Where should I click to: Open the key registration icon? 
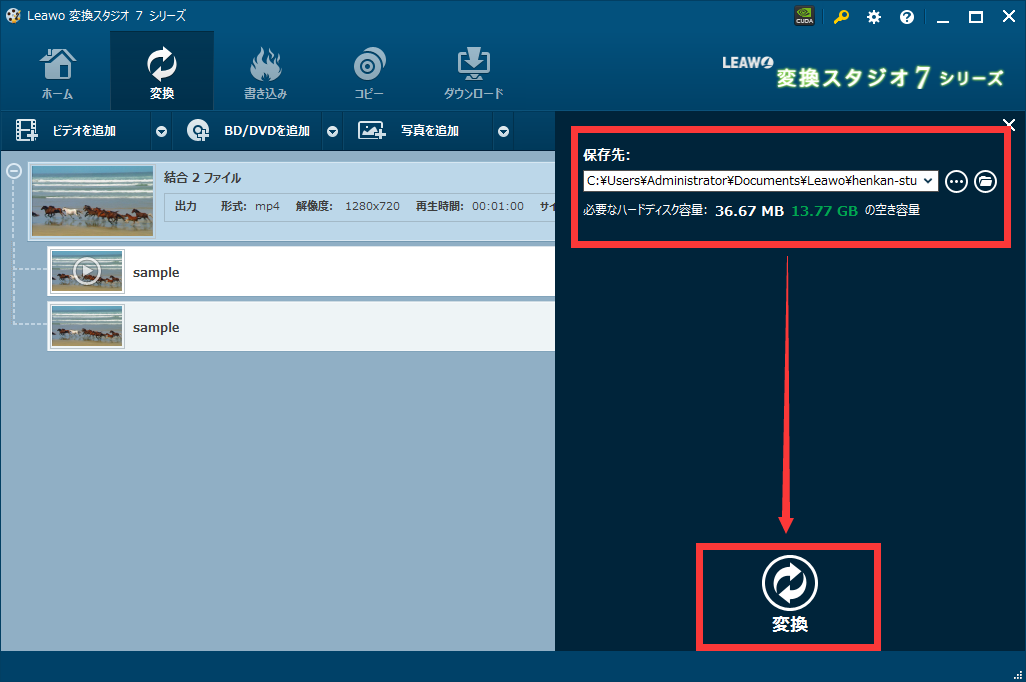click(841, 17)
